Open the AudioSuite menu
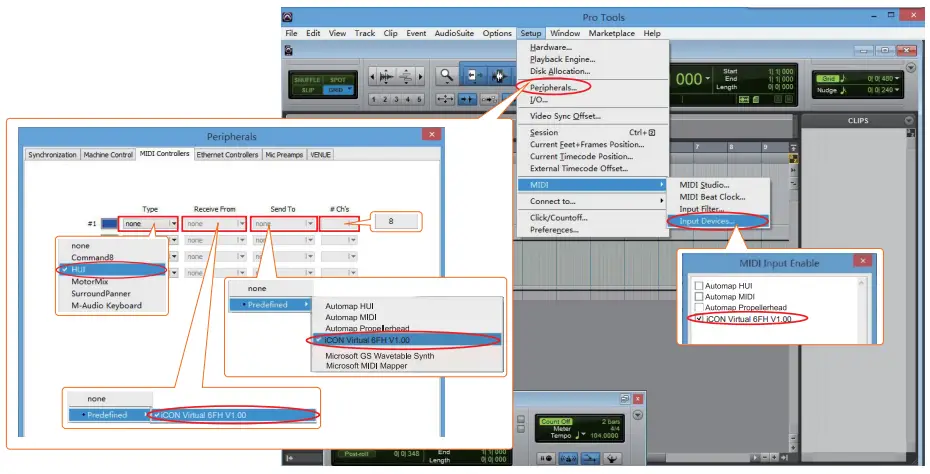 (x=454, y=33)
